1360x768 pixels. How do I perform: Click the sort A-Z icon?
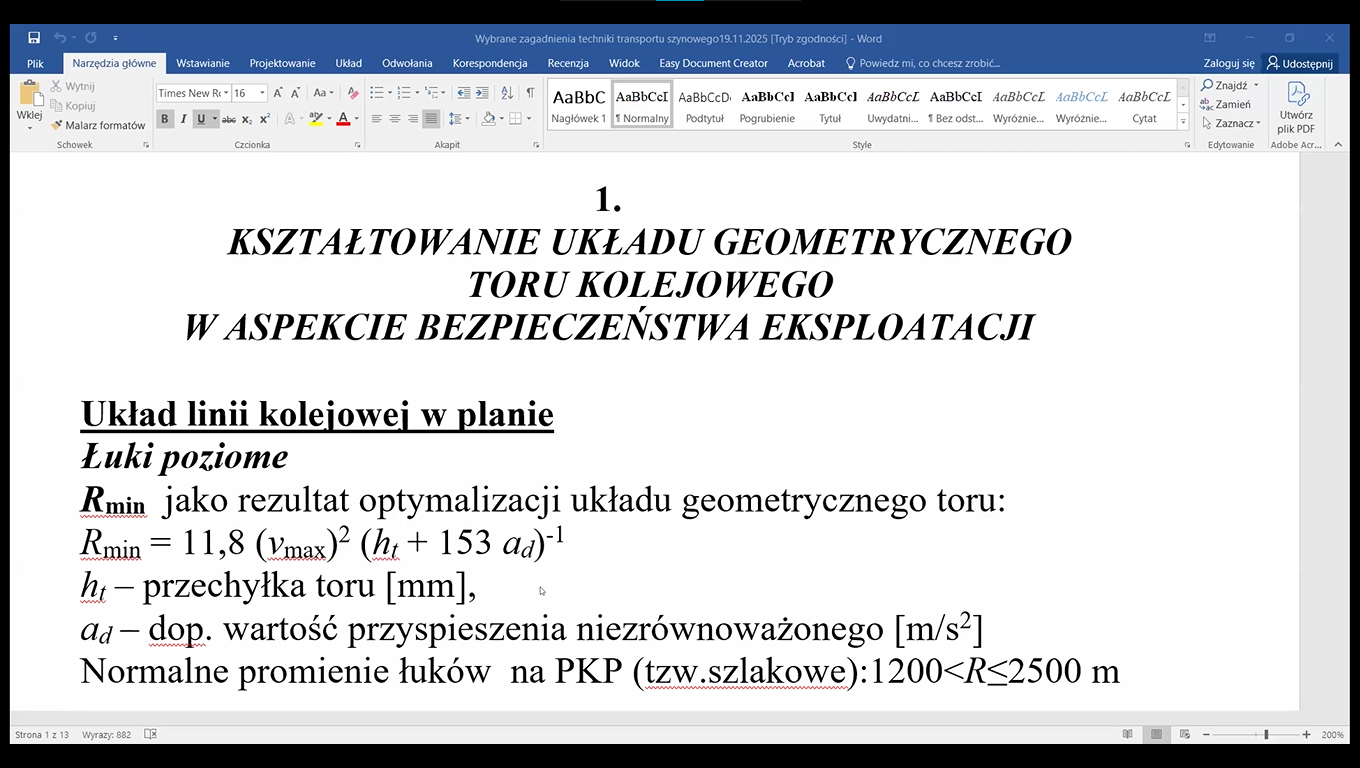tap(507, 93)
